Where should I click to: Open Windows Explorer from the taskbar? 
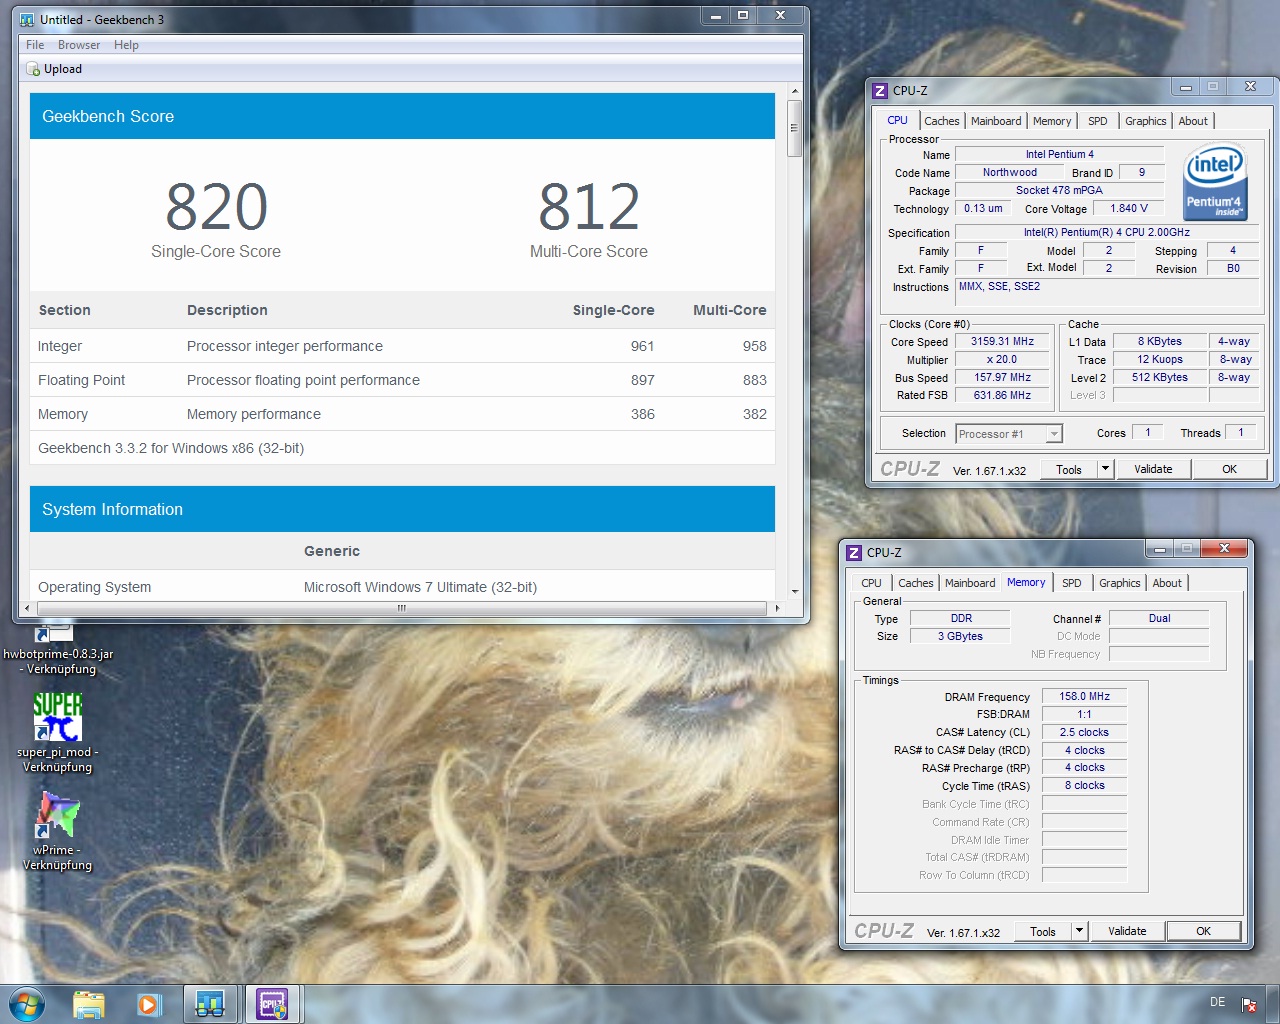coord(89,1004)
